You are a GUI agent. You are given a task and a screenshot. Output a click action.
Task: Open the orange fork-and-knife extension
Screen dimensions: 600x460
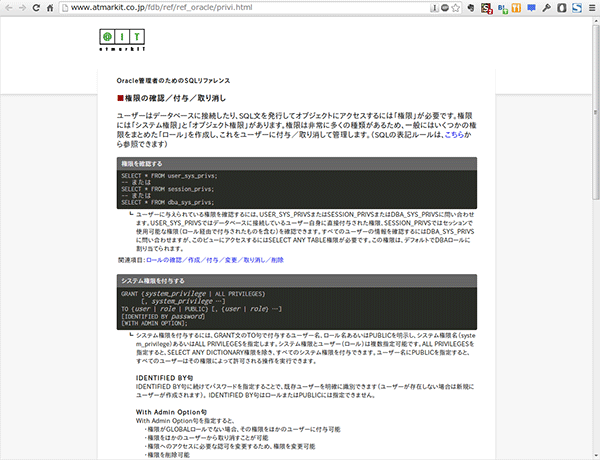(x=516, y=8)
